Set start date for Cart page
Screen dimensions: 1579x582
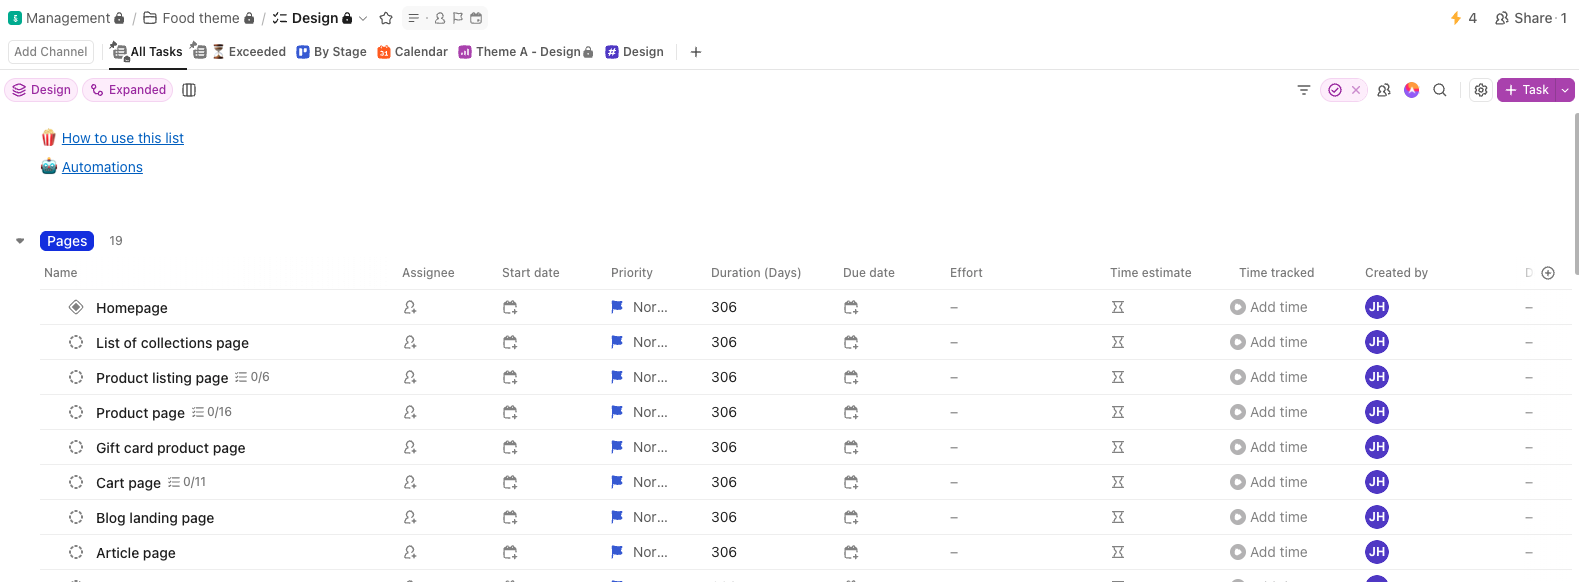(510, 483)
